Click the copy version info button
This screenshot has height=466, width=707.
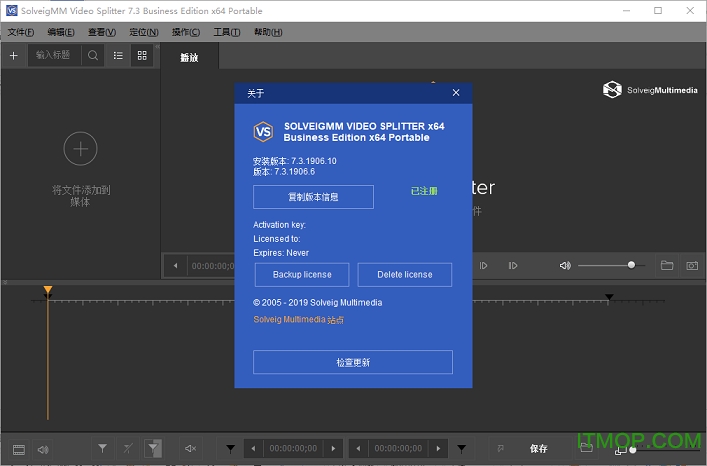pos(313,197)
